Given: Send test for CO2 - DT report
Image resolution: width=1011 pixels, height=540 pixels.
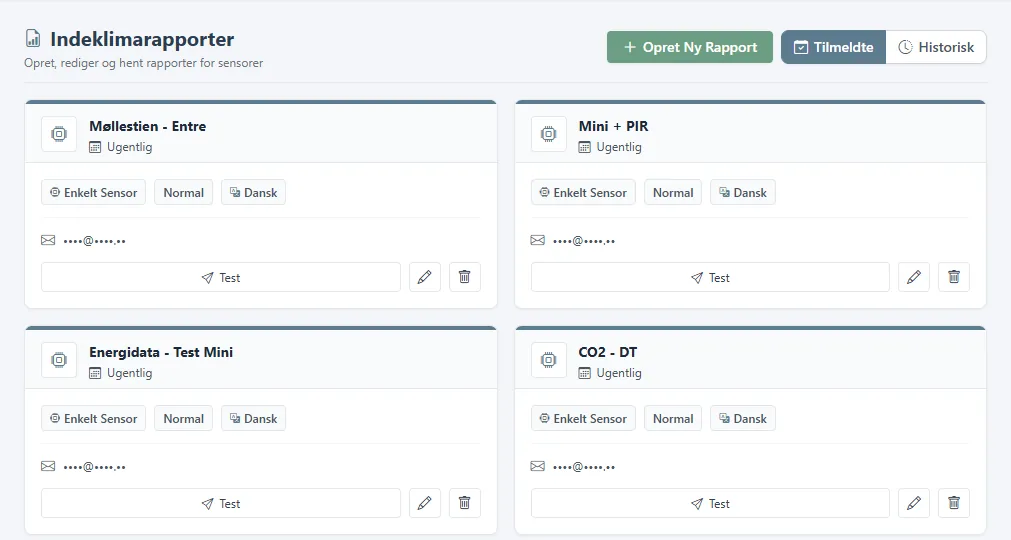Looking at the screenshot, I should coord(710,503).
